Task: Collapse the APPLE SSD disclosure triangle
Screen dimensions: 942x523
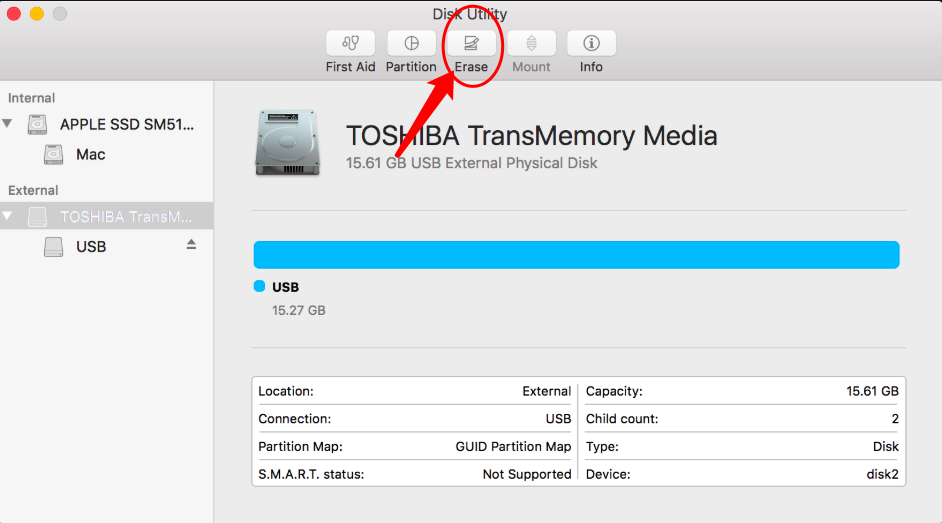Action: pos(7,123)
